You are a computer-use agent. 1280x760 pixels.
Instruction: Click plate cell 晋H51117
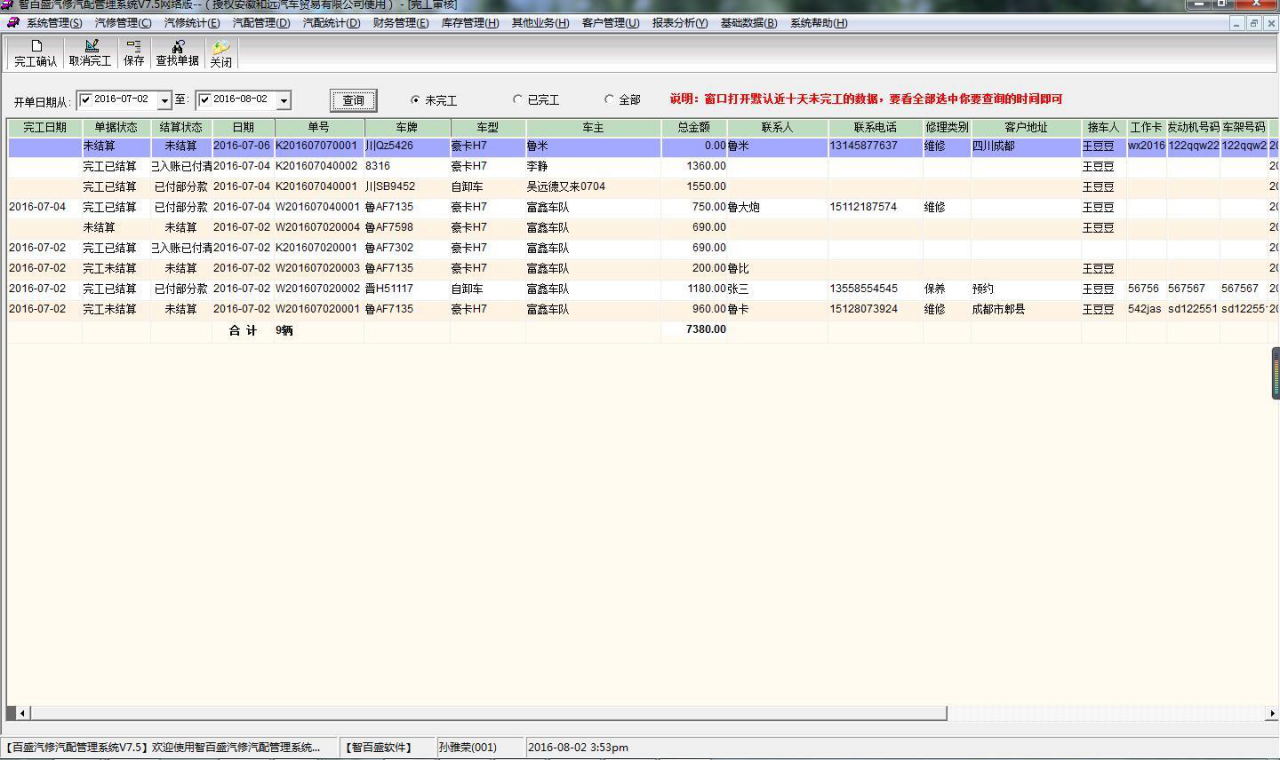[x=389, y=289]
